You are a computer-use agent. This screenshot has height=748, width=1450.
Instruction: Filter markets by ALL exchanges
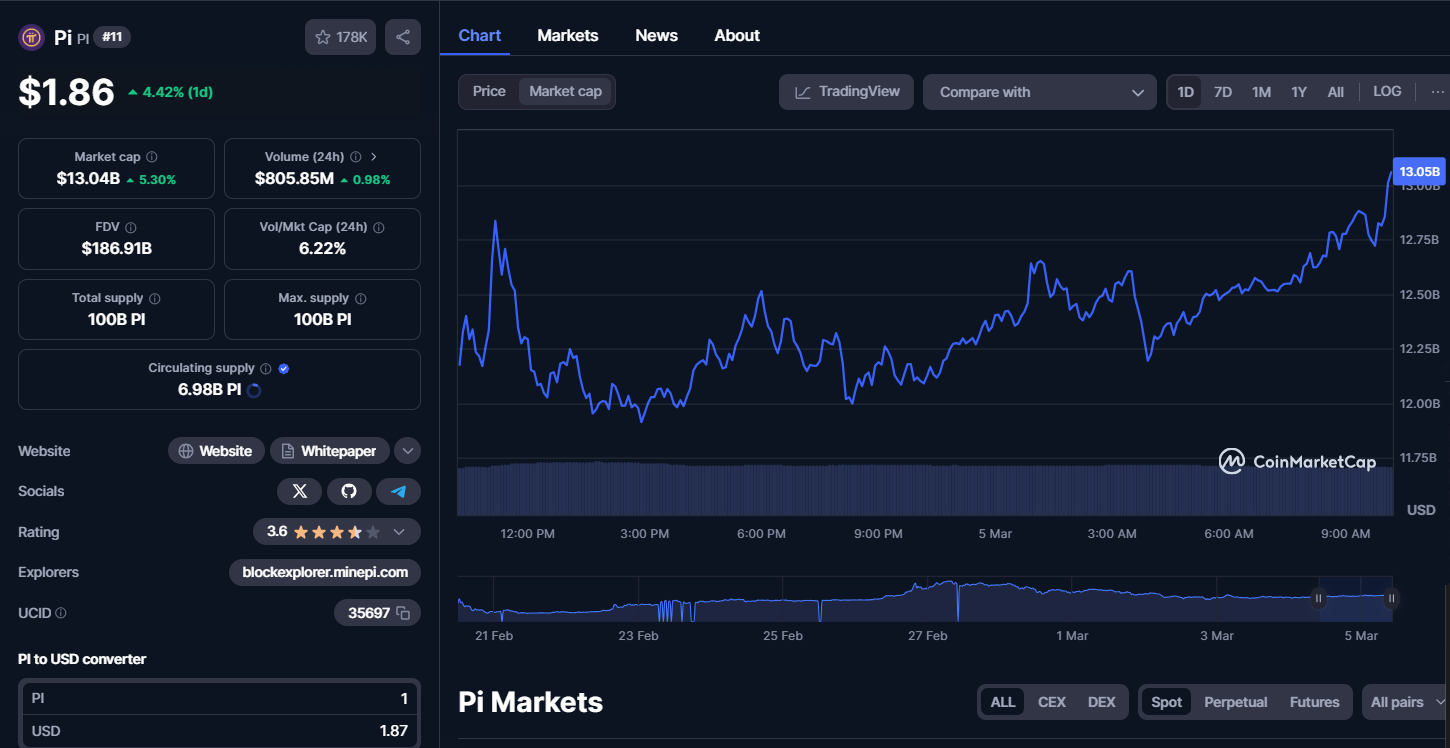[x=1003, y=702]
